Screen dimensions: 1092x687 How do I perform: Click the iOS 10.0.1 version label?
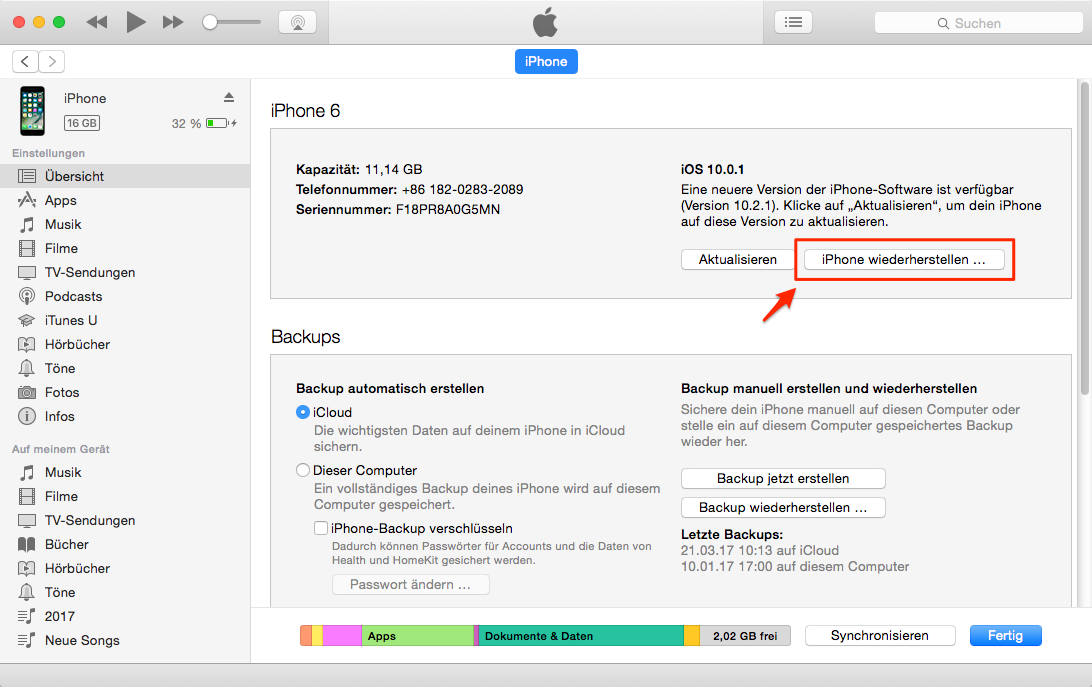coord(712,169)
